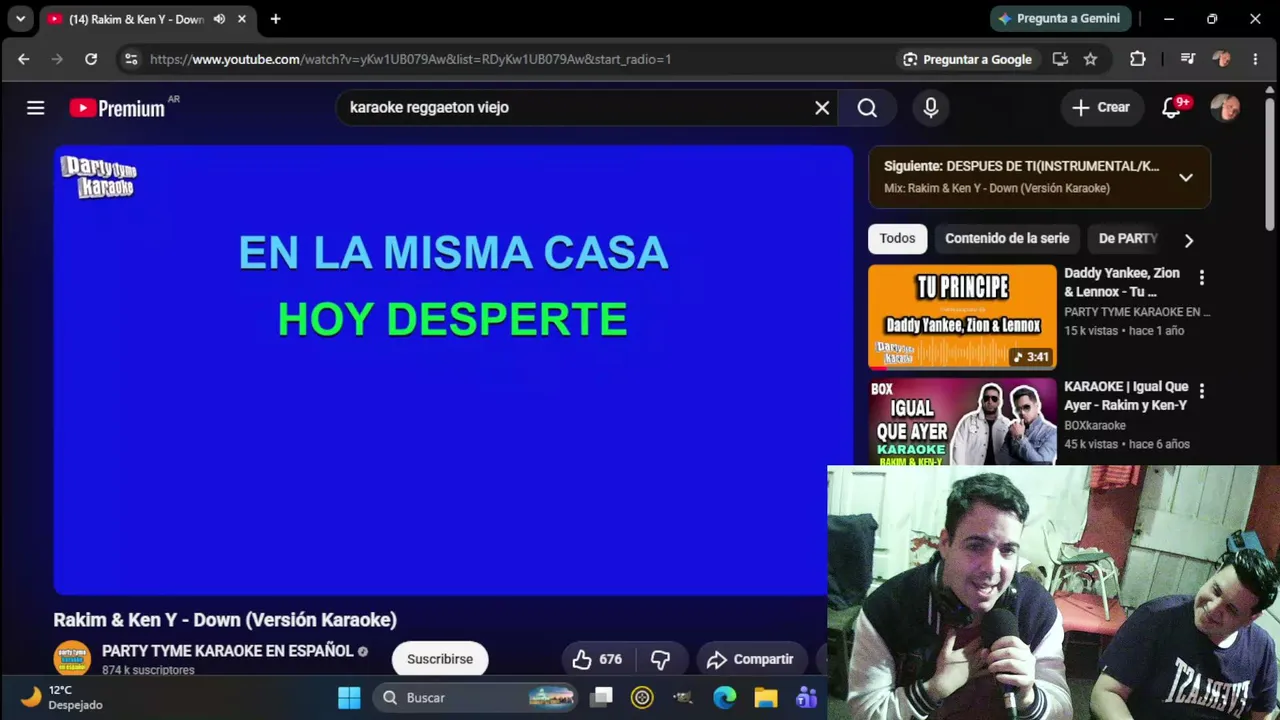Switch to the Rakim & Ken Y tab
Viewport: 1280px width, 720px height.
136,19
